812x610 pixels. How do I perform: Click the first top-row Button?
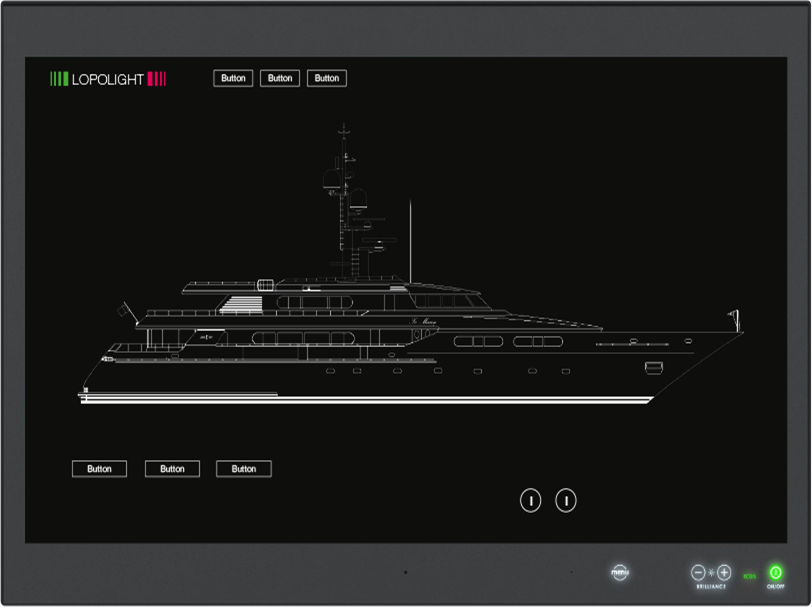coord(233,78)
